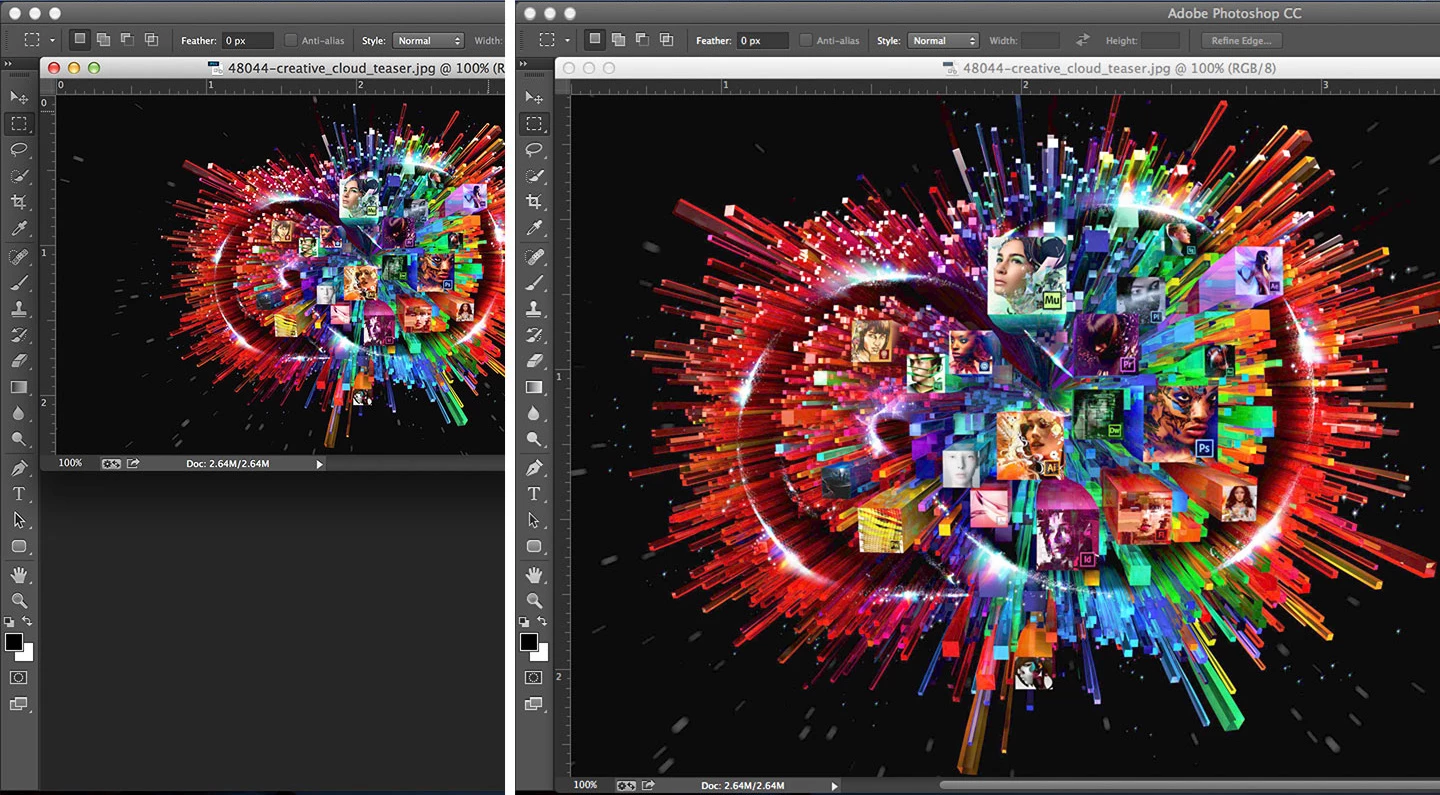The width and height of the screenshot is (1440, 795).
Task: Click the share icon in left status bar
Action: pos(133,463)
